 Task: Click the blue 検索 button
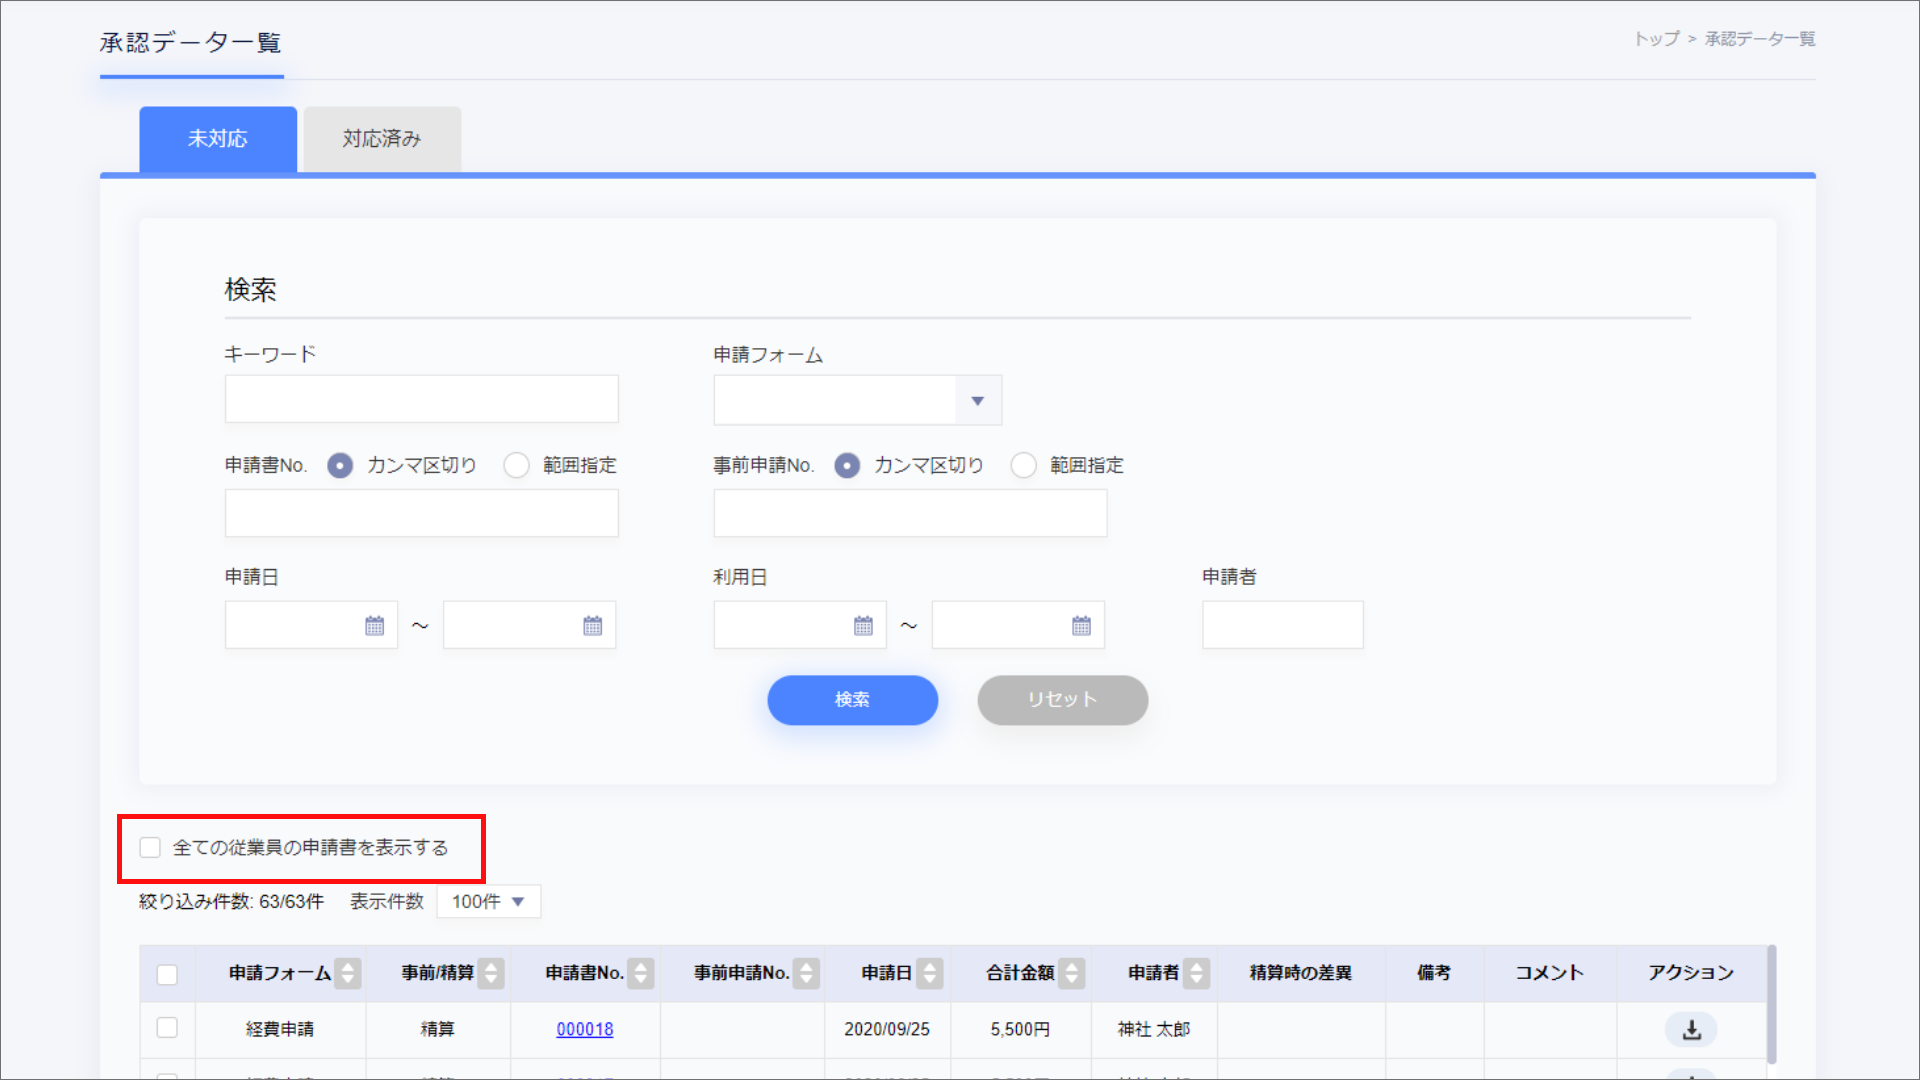tap(852, 700)
